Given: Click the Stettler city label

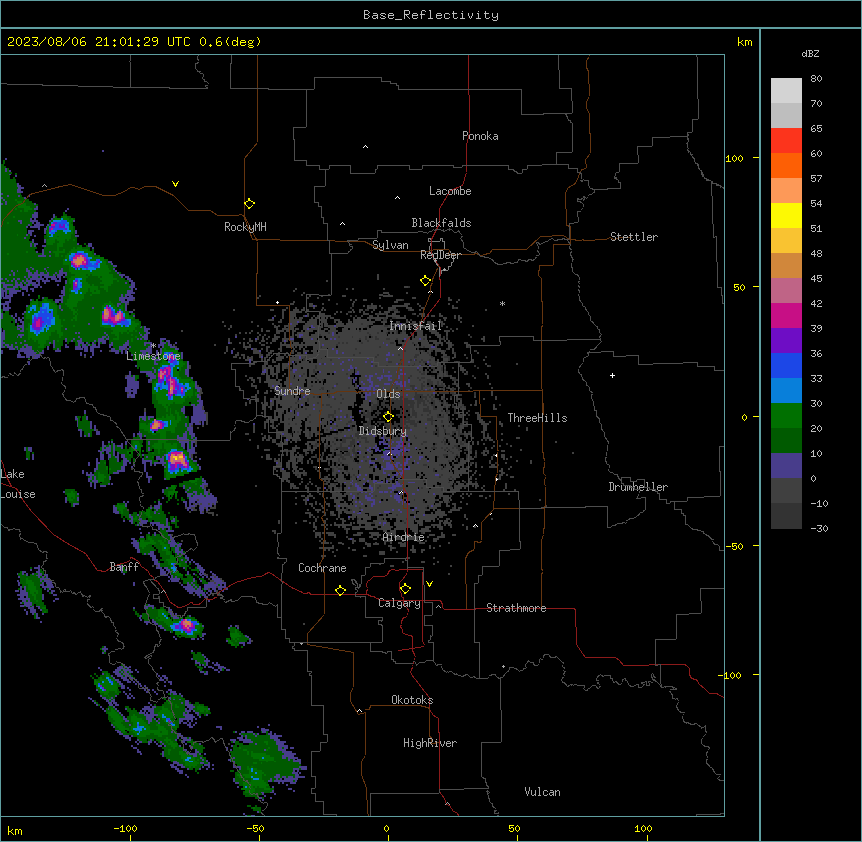Looking at the screenshot, I should coord(634,237).
